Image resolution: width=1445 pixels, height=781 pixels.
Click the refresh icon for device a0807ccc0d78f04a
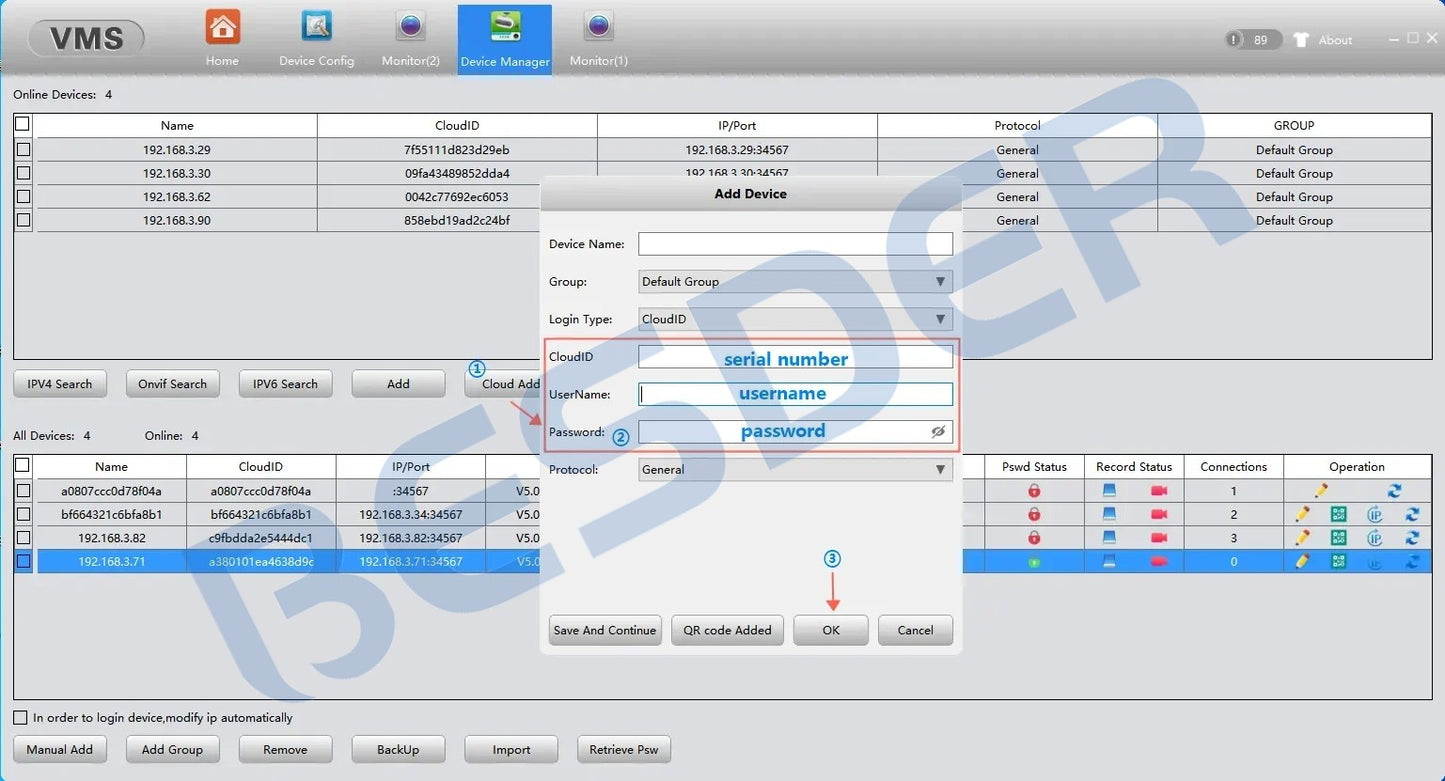[x=1394, y=491]
